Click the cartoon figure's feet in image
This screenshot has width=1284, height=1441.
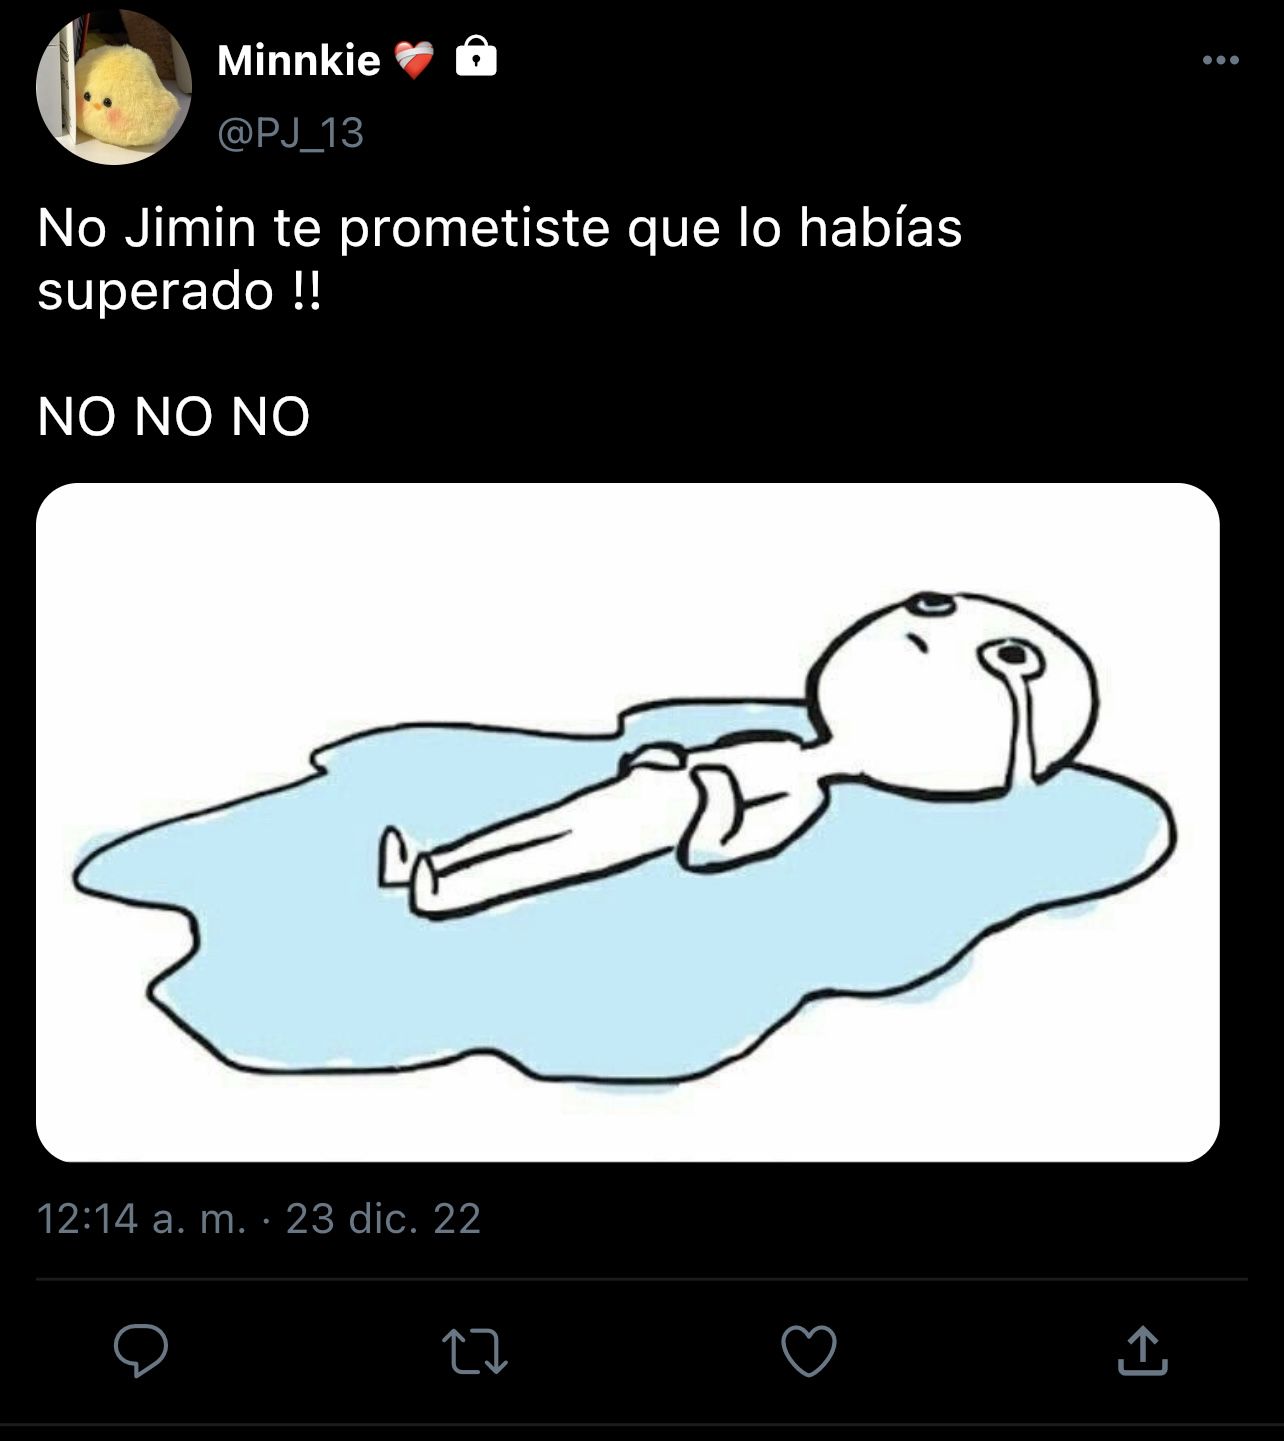tap(410, 862)
